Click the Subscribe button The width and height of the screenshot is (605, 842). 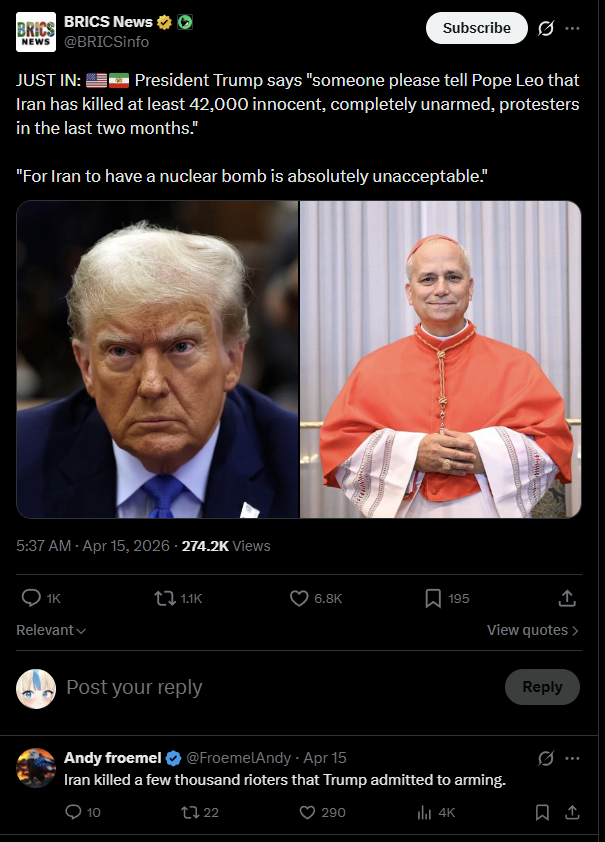tap(477, 28)
